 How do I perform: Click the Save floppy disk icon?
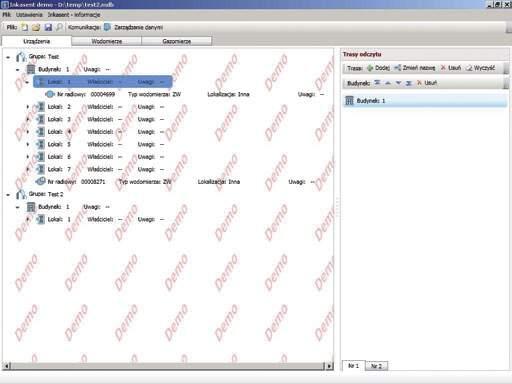point(48,27)
